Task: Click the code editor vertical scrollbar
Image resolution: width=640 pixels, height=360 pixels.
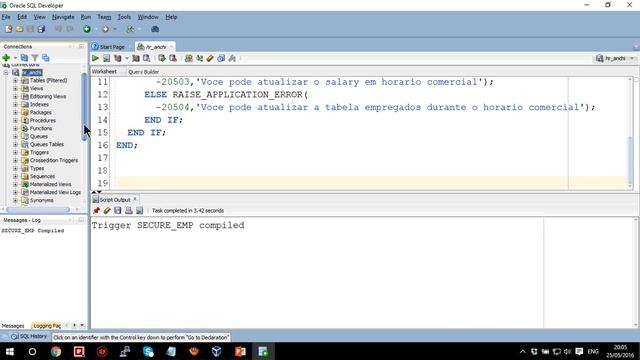Action: pyautogui.click(x=630, y=161)
